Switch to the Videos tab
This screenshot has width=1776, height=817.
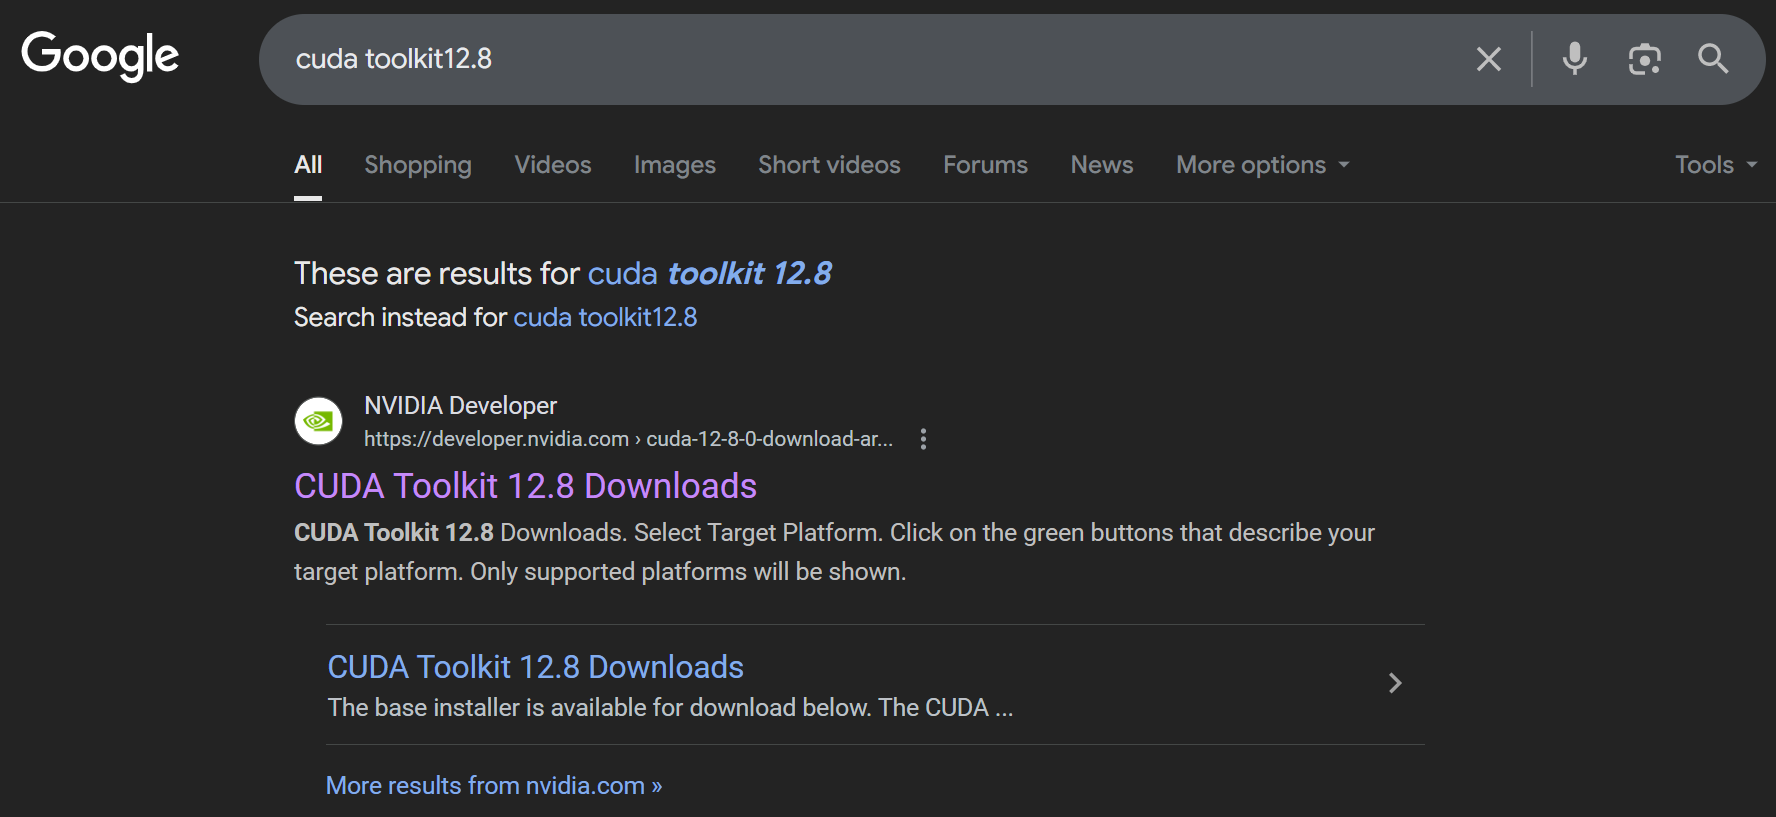pyautogui.click(x=553, y=165)
